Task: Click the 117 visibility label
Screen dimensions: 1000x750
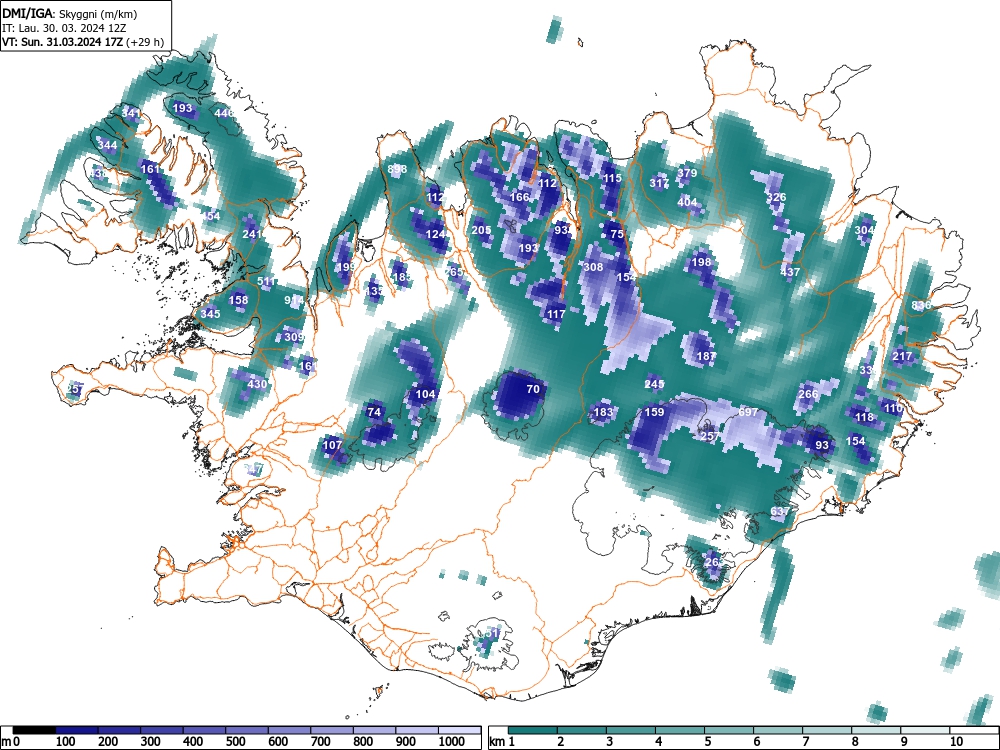Action: [x=556, y=314]
